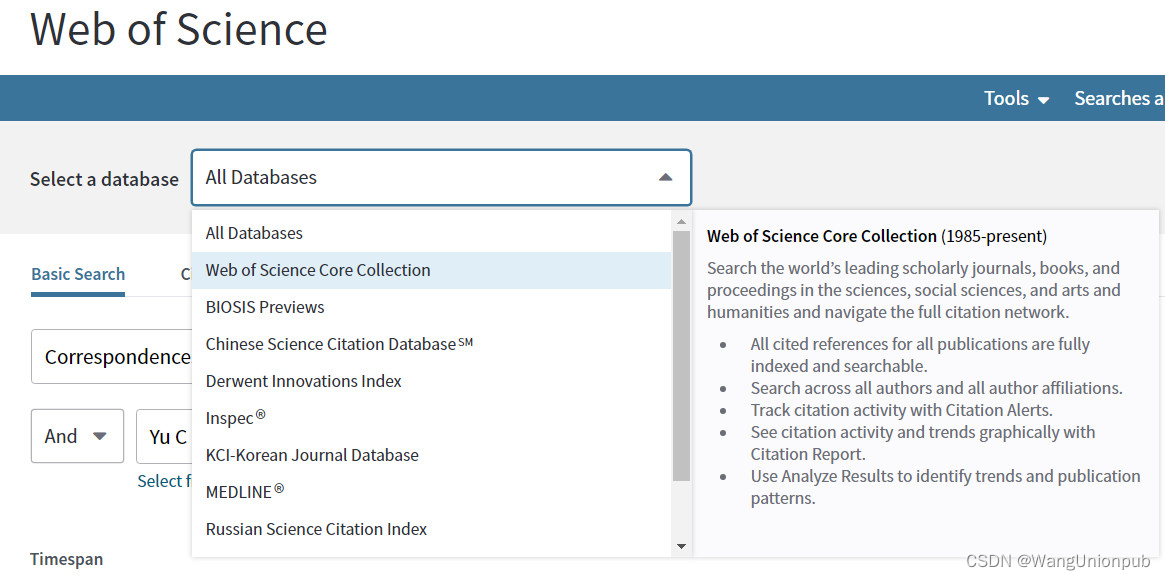Select BIOSIS Previews database
This screenshot has height=580, width=1165.
pos(431,307)
